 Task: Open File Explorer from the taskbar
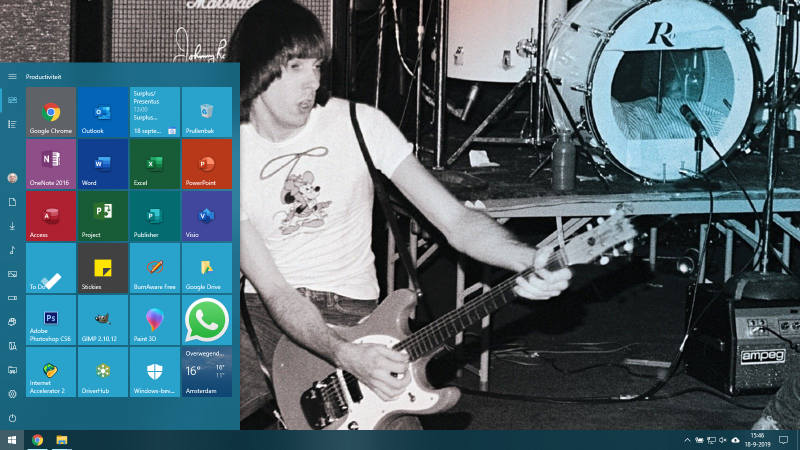coord(62,440)
